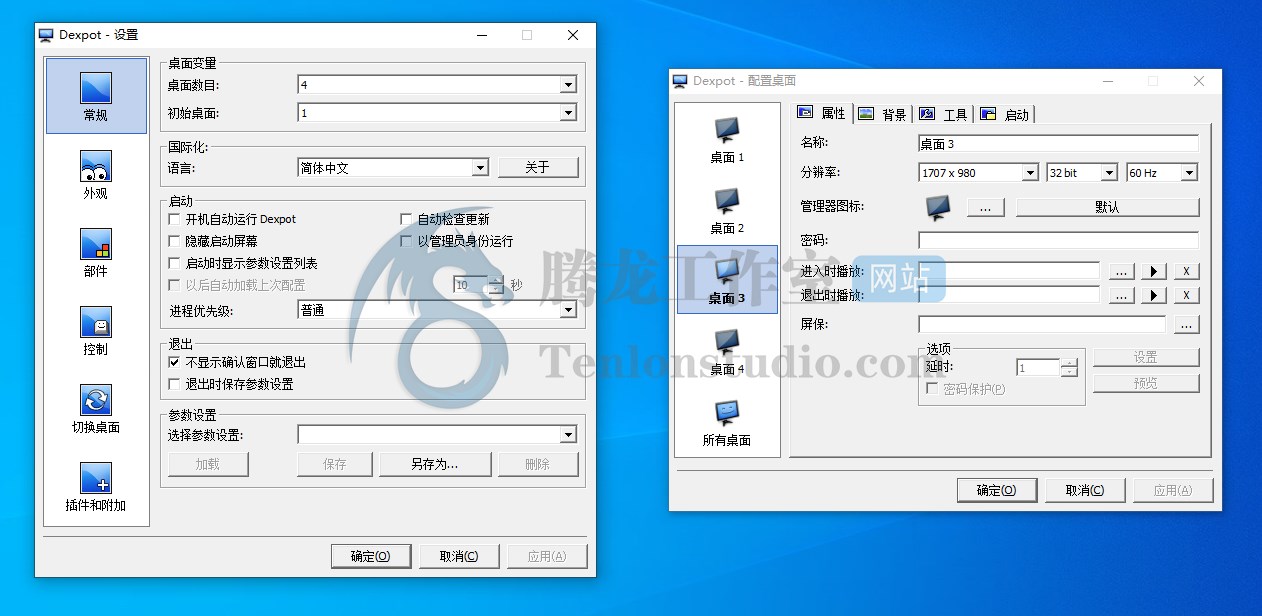
Task: Open the 60 Hz refresh rate dropdown
Action: (1188, 173)
